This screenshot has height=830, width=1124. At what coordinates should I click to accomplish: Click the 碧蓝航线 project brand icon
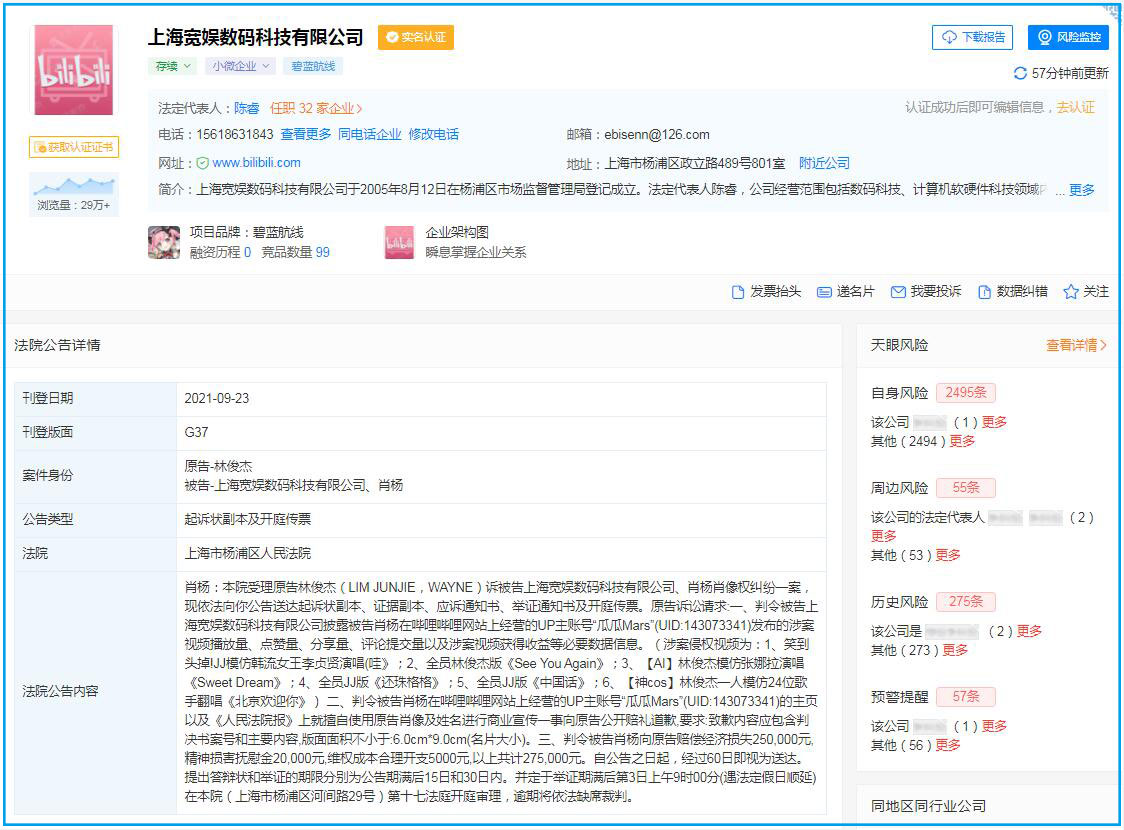click(x=164, y=242)
